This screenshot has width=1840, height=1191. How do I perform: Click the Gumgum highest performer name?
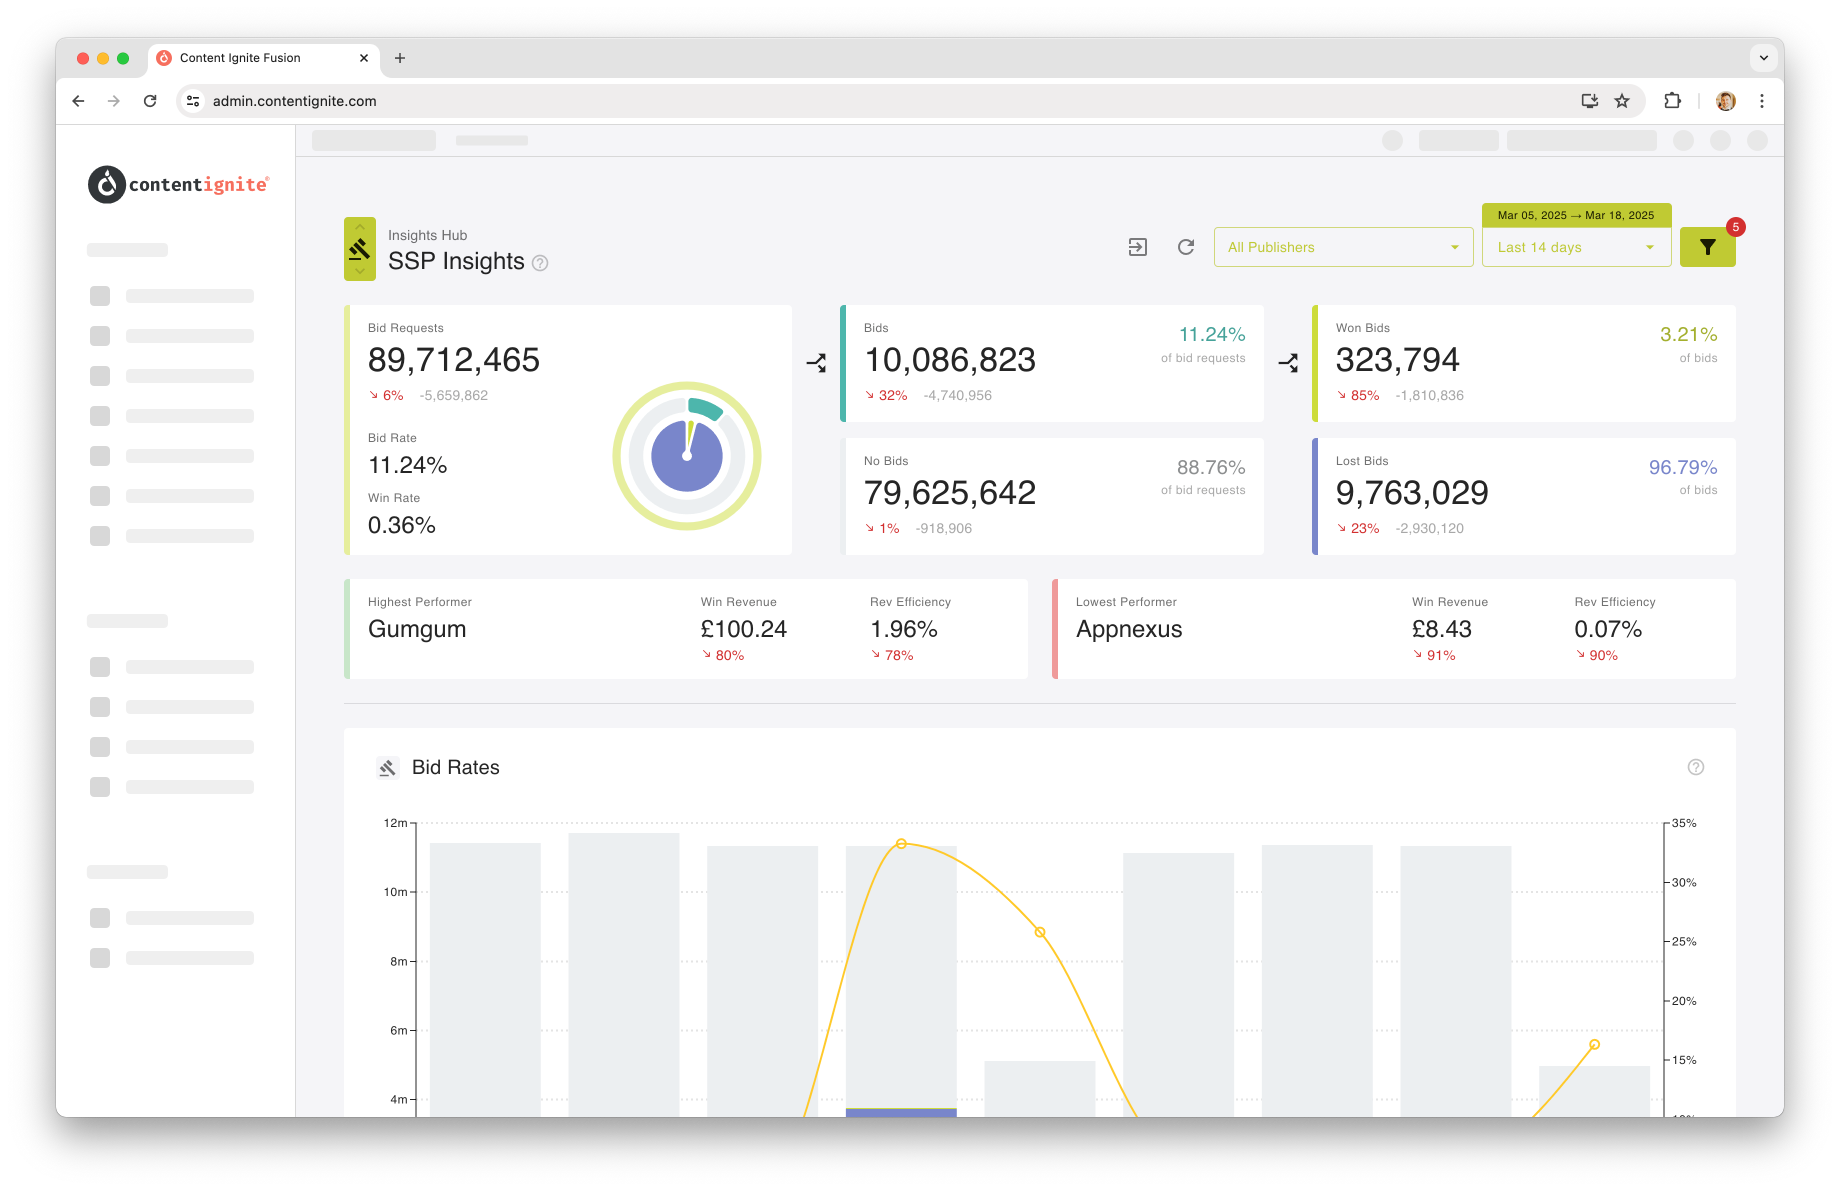coord(417,629)
